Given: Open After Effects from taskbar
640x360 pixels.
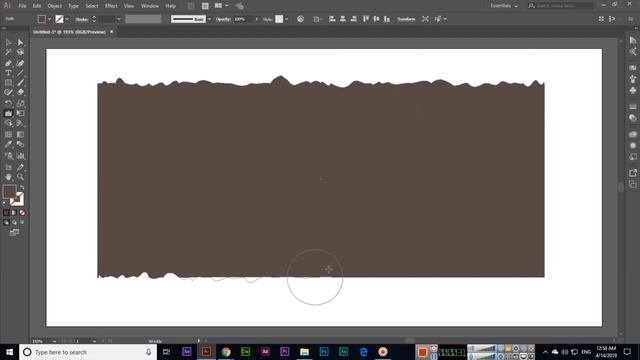Looking at the screenshot, I should tap(187, 352).
